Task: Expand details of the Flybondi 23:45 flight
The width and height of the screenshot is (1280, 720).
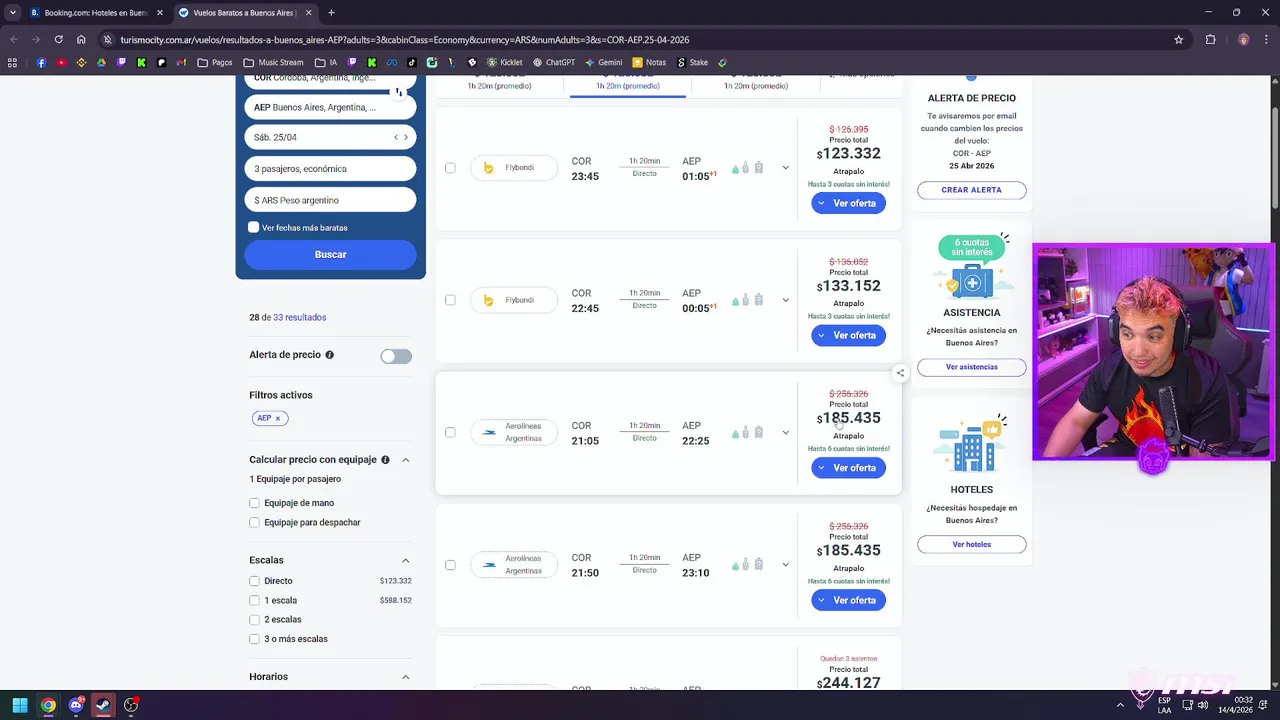Action: click(785, 168)
